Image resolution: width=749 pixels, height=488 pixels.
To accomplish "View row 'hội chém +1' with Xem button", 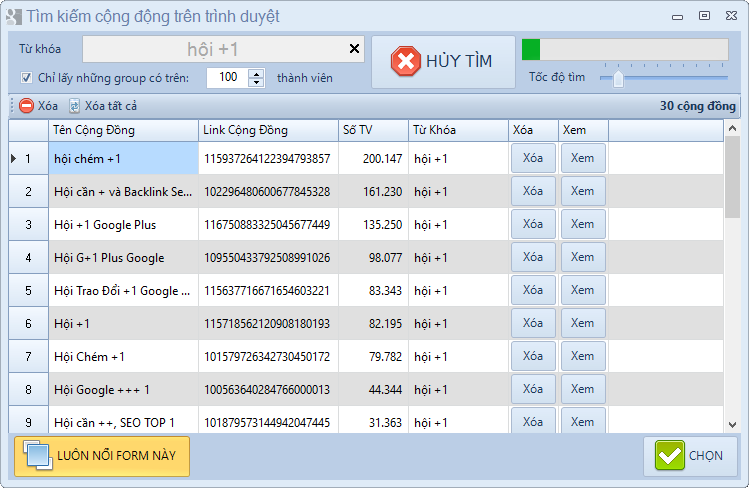I will 583,158.
